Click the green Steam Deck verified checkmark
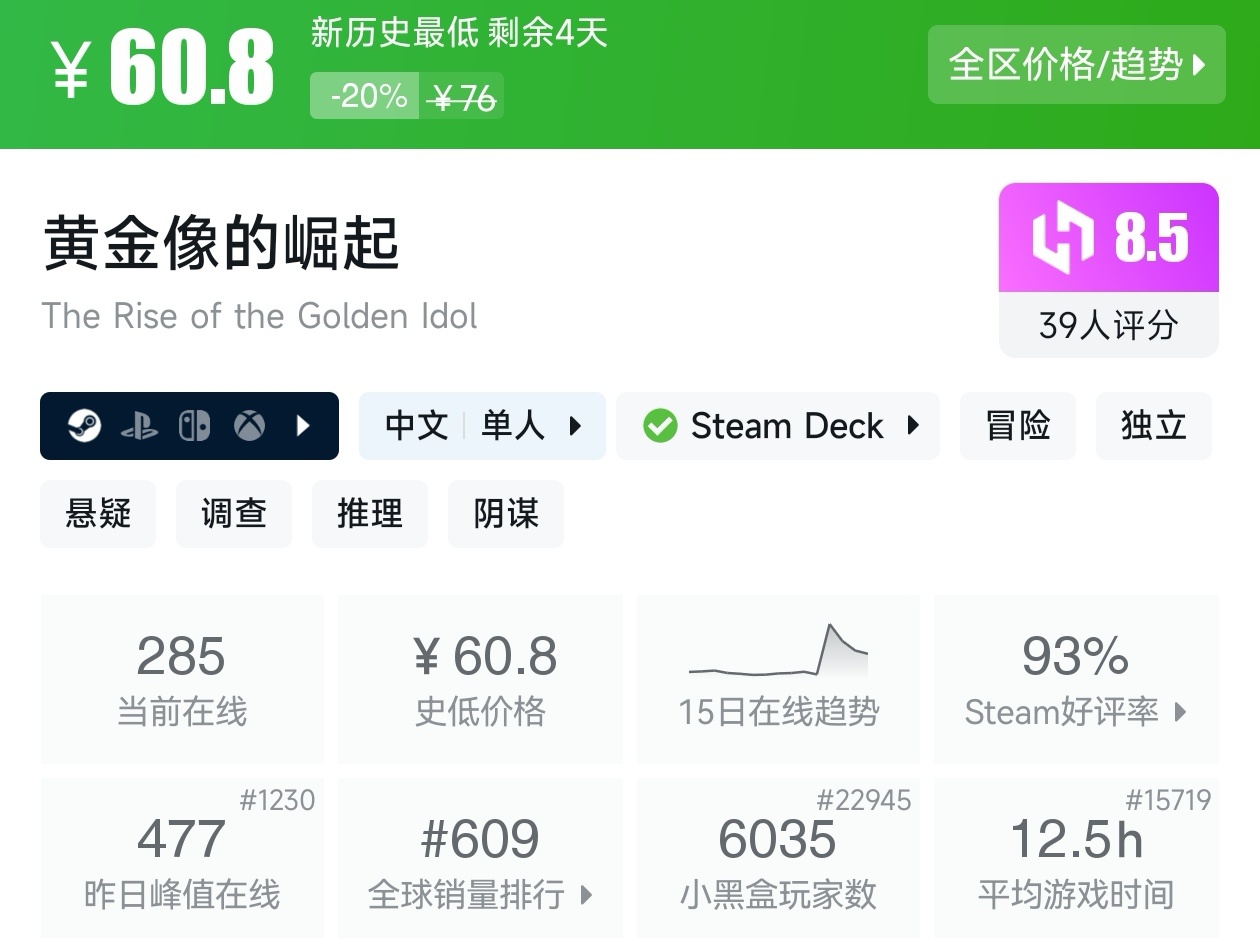Viewport: 1260px width, 938px height. tap(660, 426)
